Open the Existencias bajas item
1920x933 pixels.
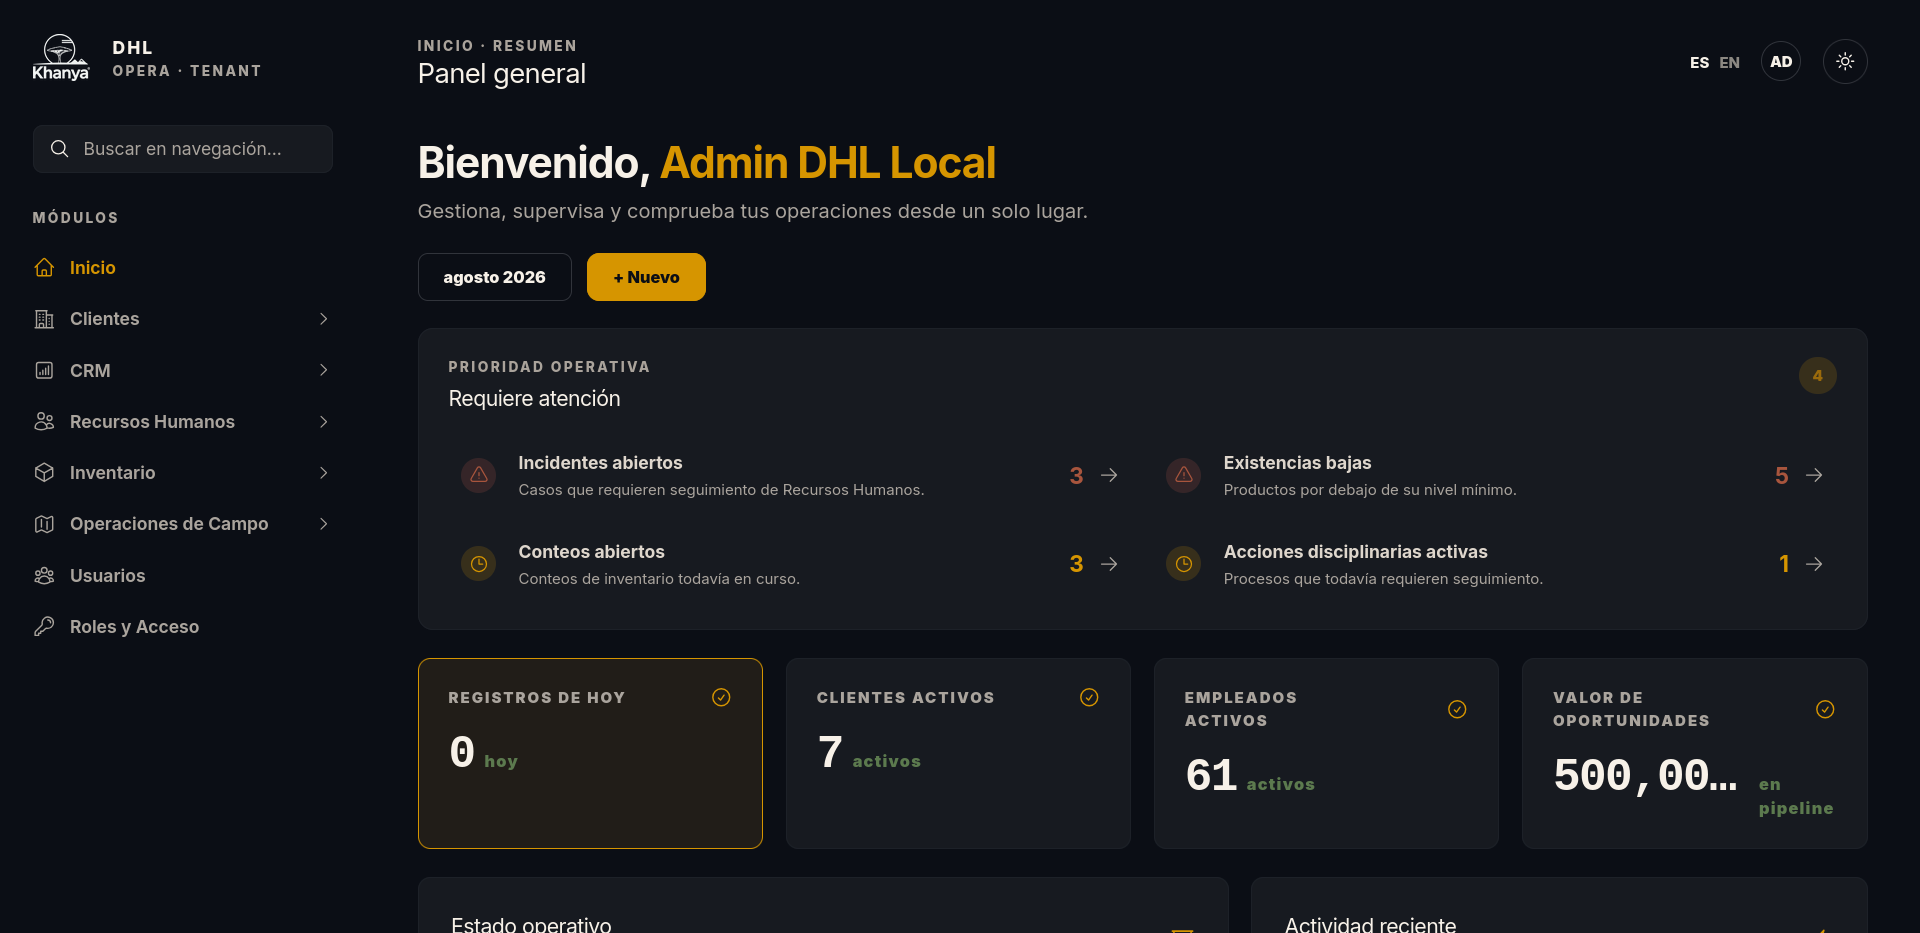tap(1495, 475)
